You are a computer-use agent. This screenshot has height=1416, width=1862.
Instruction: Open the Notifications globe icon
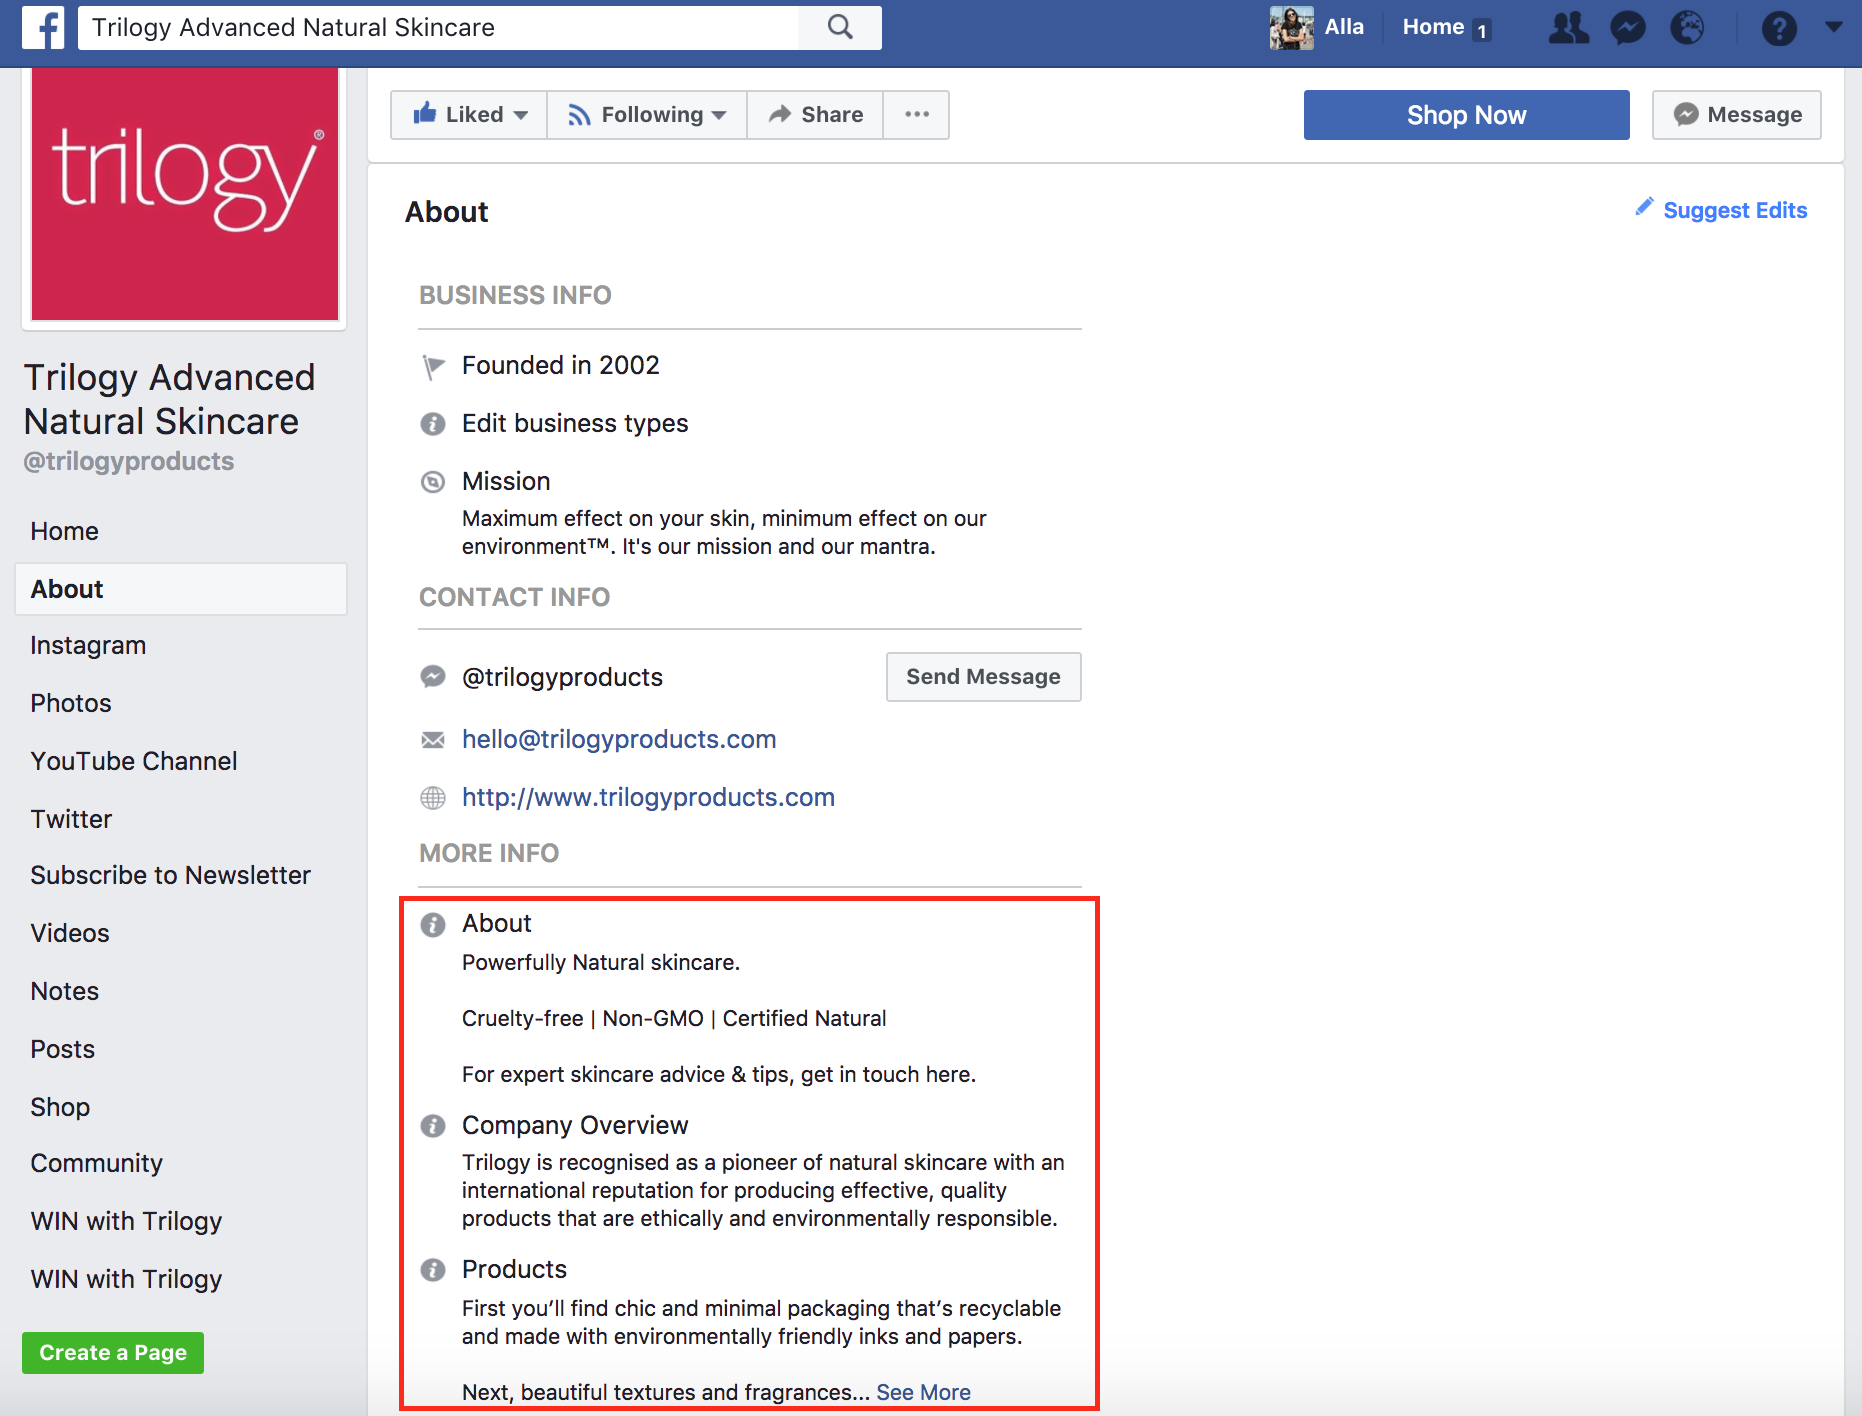click(x=1687, y=27)
